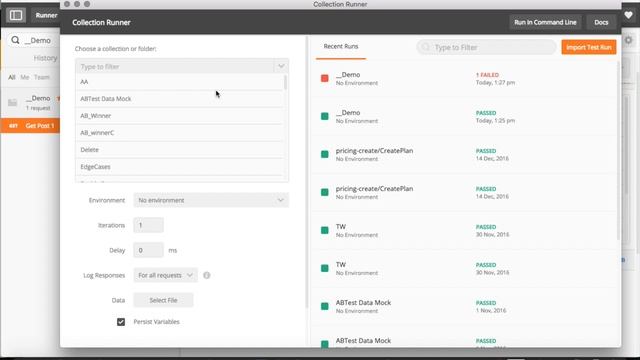
Task: Click Import Test Run button
Action: [x=589, y=47]
